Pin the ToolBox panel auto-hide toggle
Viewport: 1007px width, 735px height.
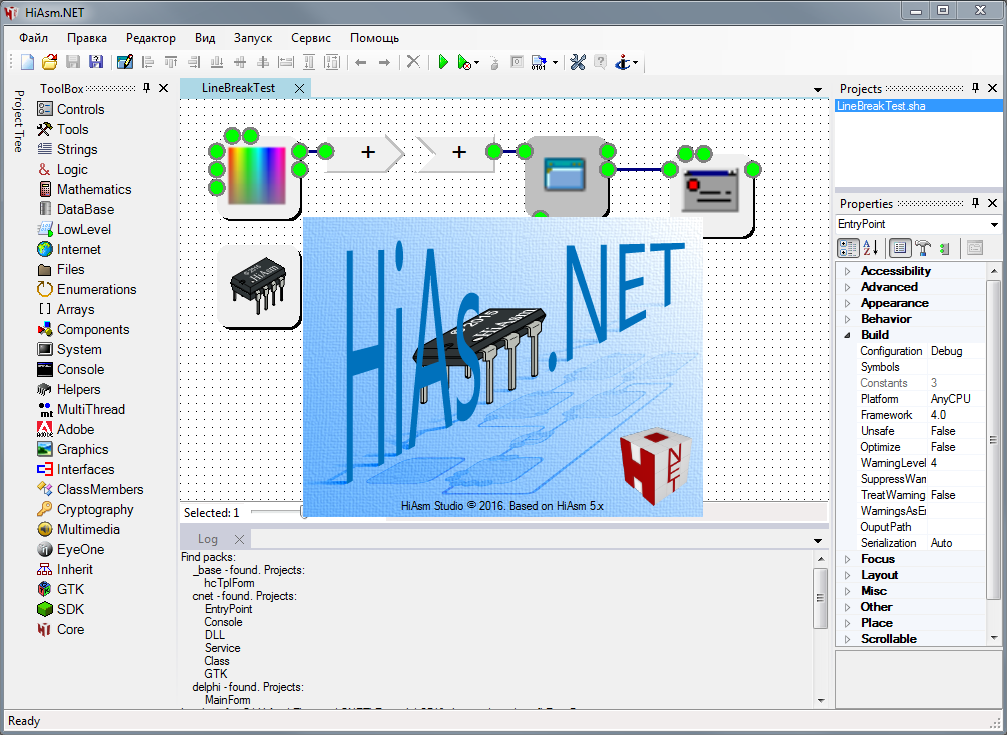[x=146, y=88]
